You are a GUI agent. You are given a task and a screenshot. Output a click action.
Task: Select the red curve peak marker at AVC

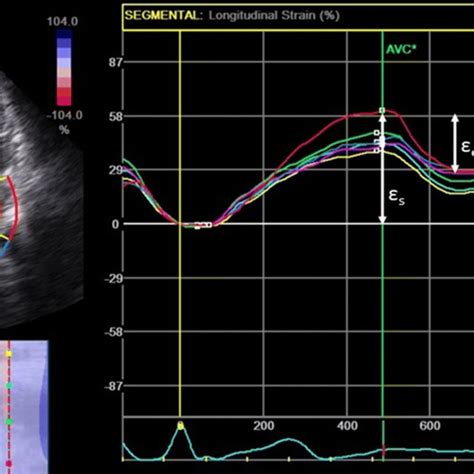(x=382, y=110)
